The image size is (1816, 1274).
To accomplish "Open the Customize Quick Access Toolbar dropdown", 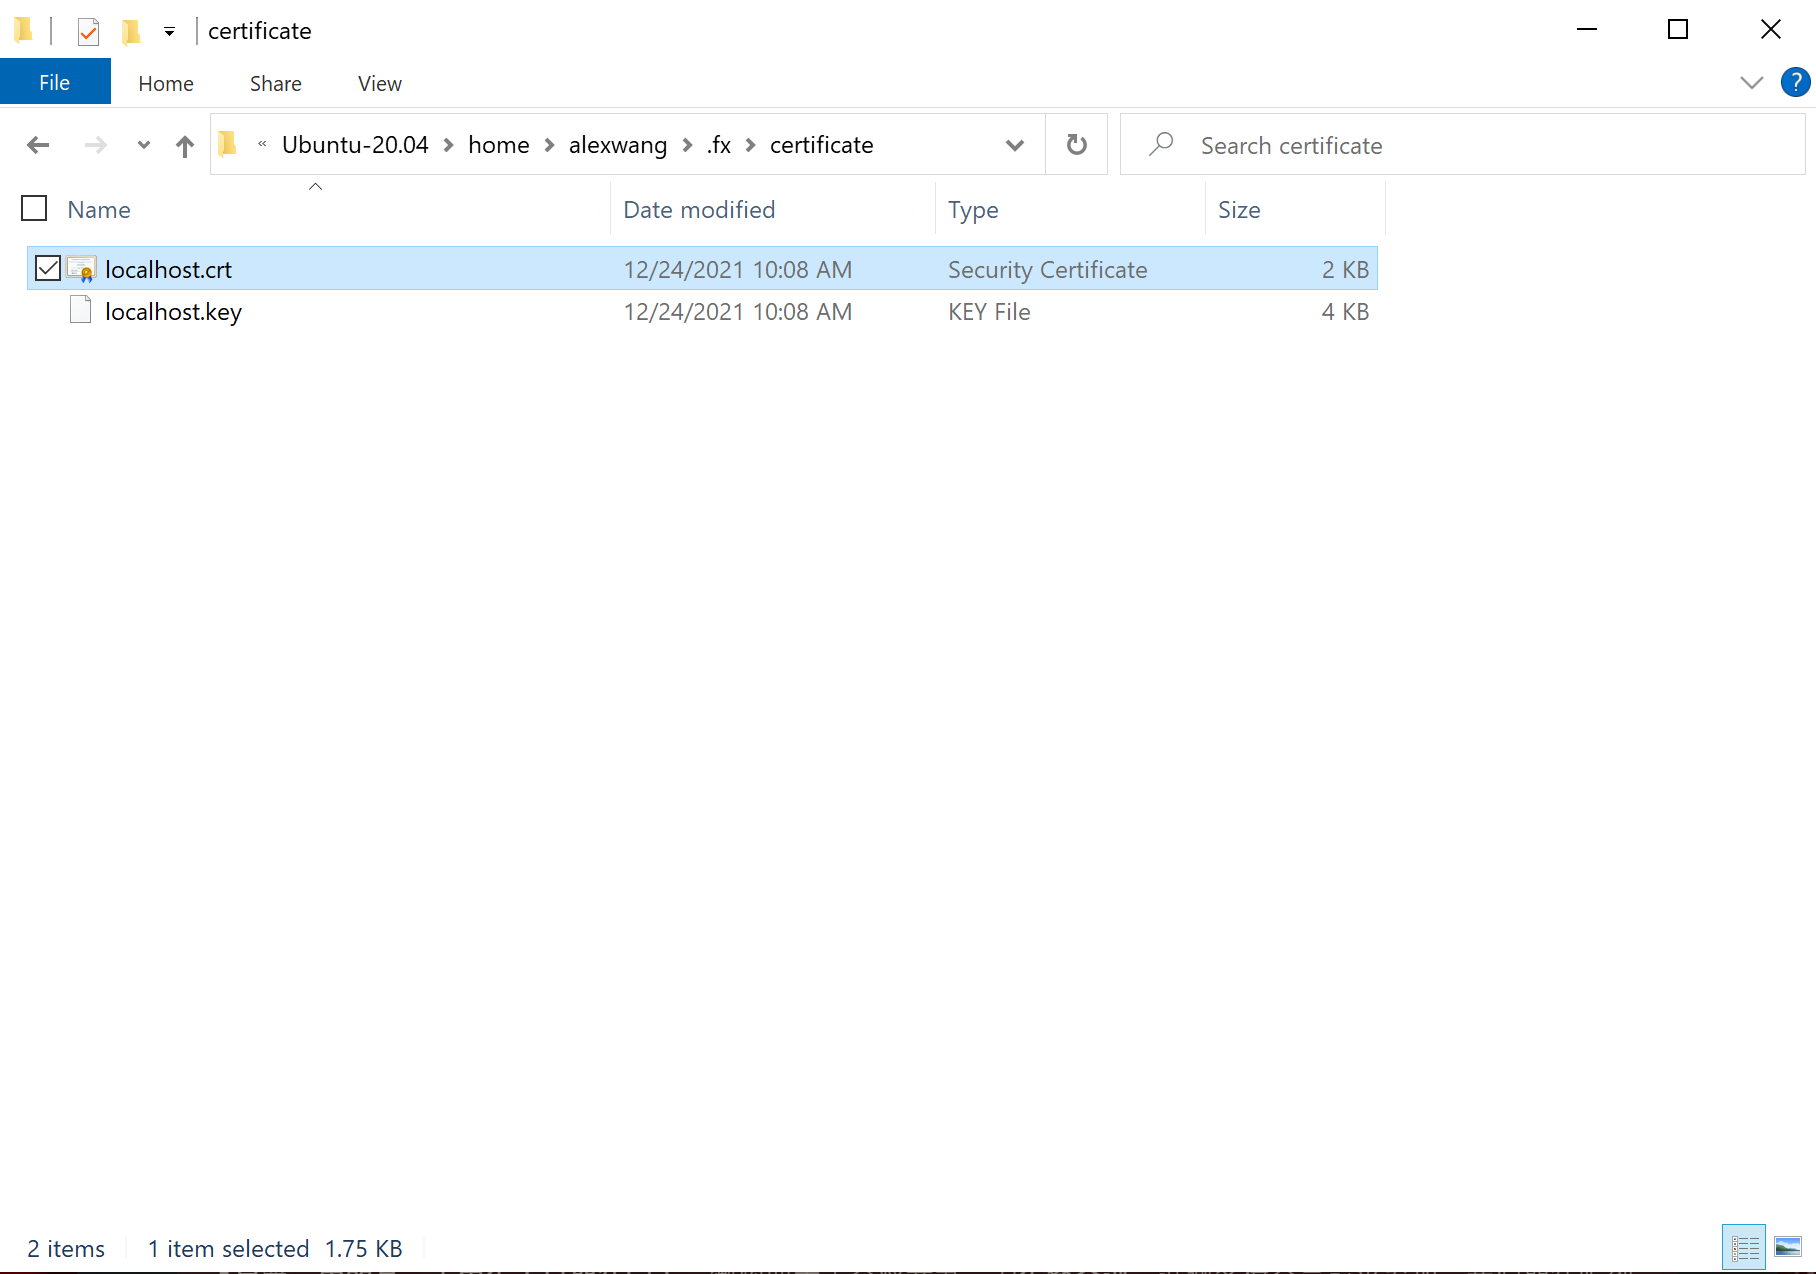I will click(x=170, y=31).
